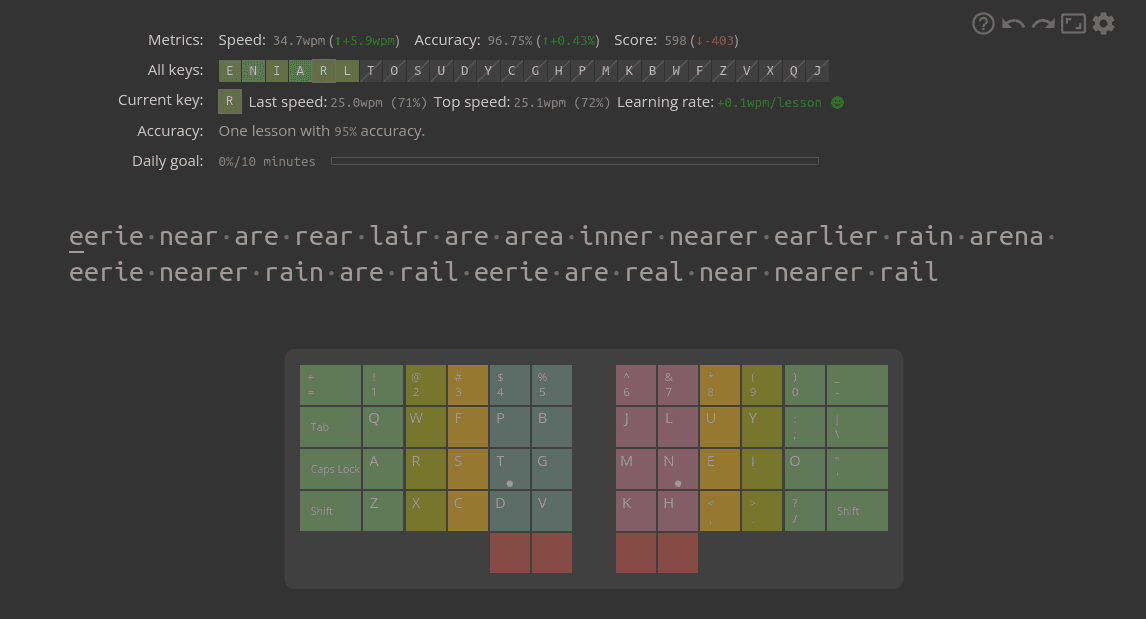Click the right Shift on virtual keyboard

coord(857,510)
